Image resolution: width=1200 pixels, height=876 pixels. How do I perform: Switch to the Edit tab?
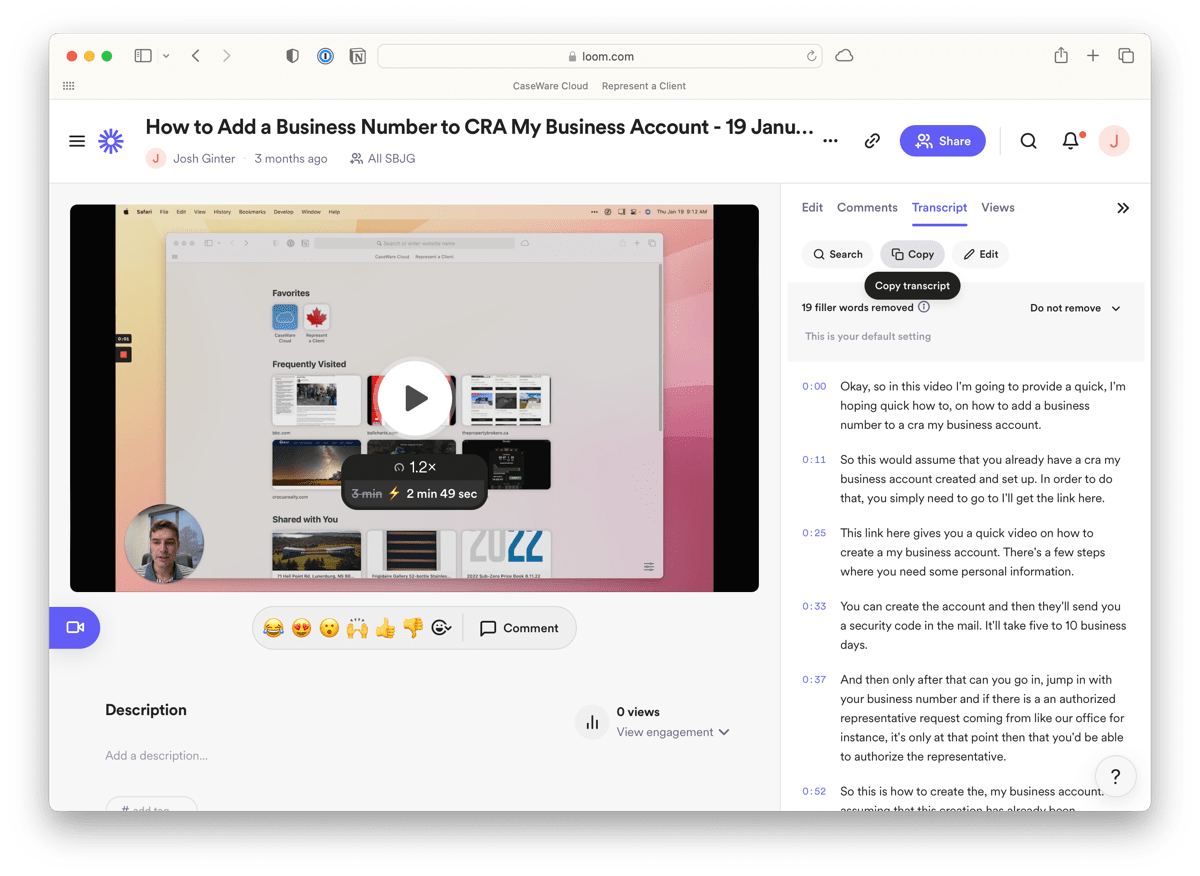click(812, 208)
